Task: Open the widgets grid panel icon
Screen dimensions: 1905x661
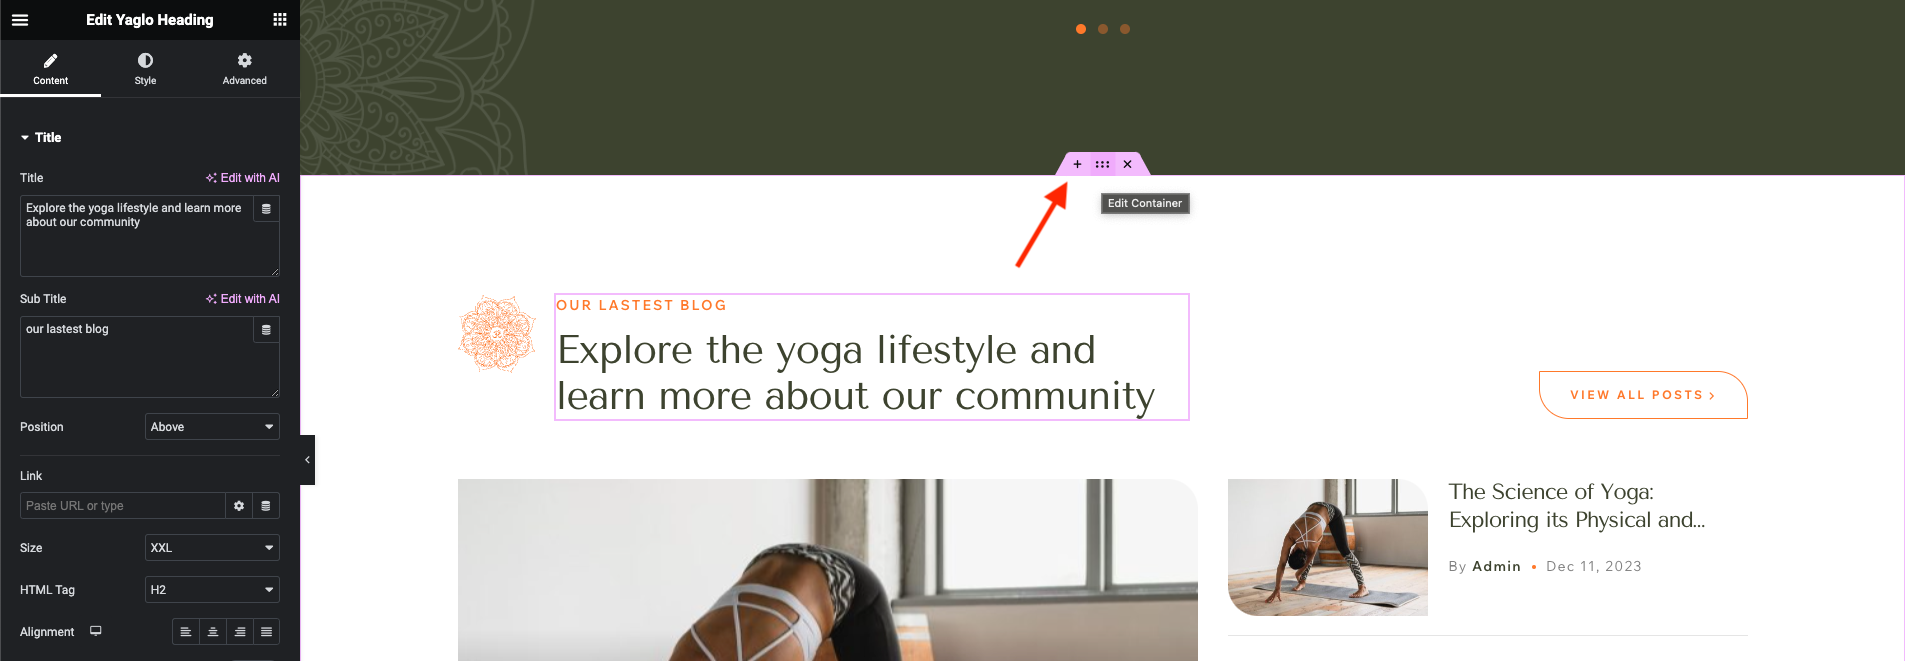Action: coord(280,20)
